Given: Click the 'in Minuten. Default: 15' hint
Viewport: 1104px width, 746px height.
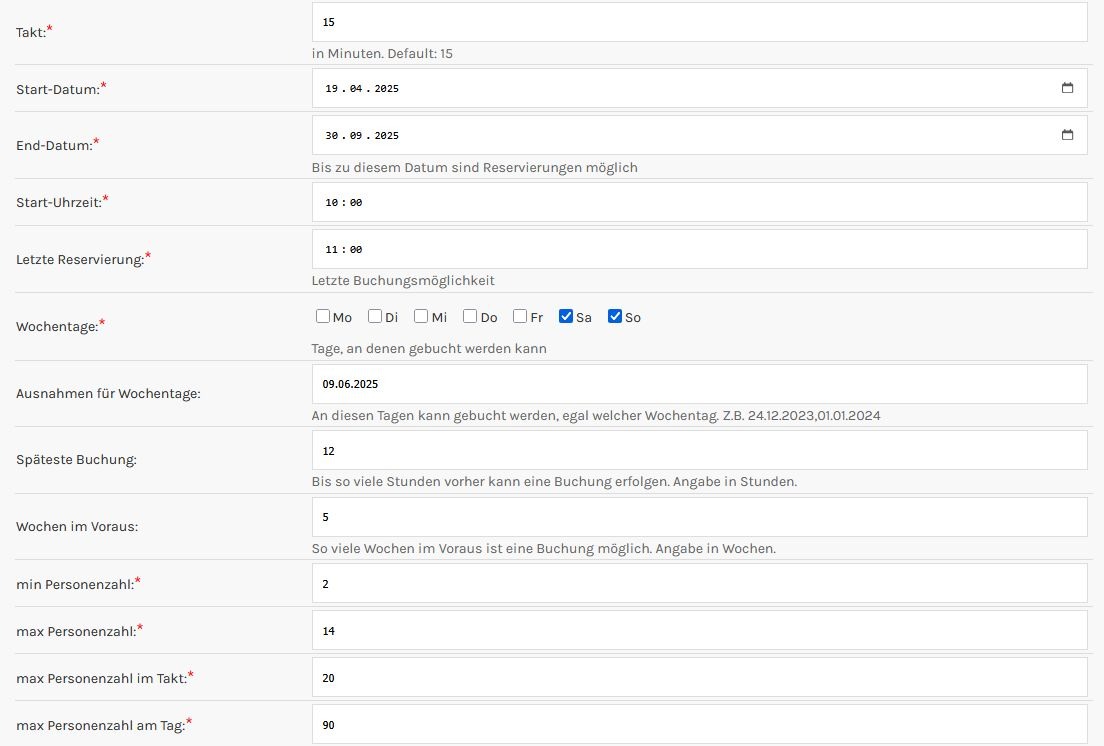Looking at the screenshot, I should pos(382,53).
